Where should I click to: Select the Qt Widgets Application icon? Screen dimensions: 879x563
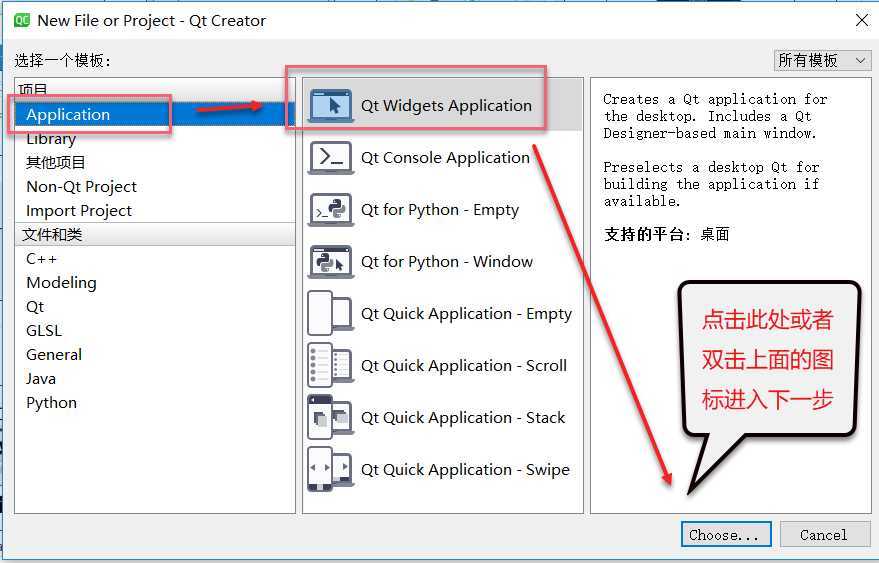click(x=331, y=105)
